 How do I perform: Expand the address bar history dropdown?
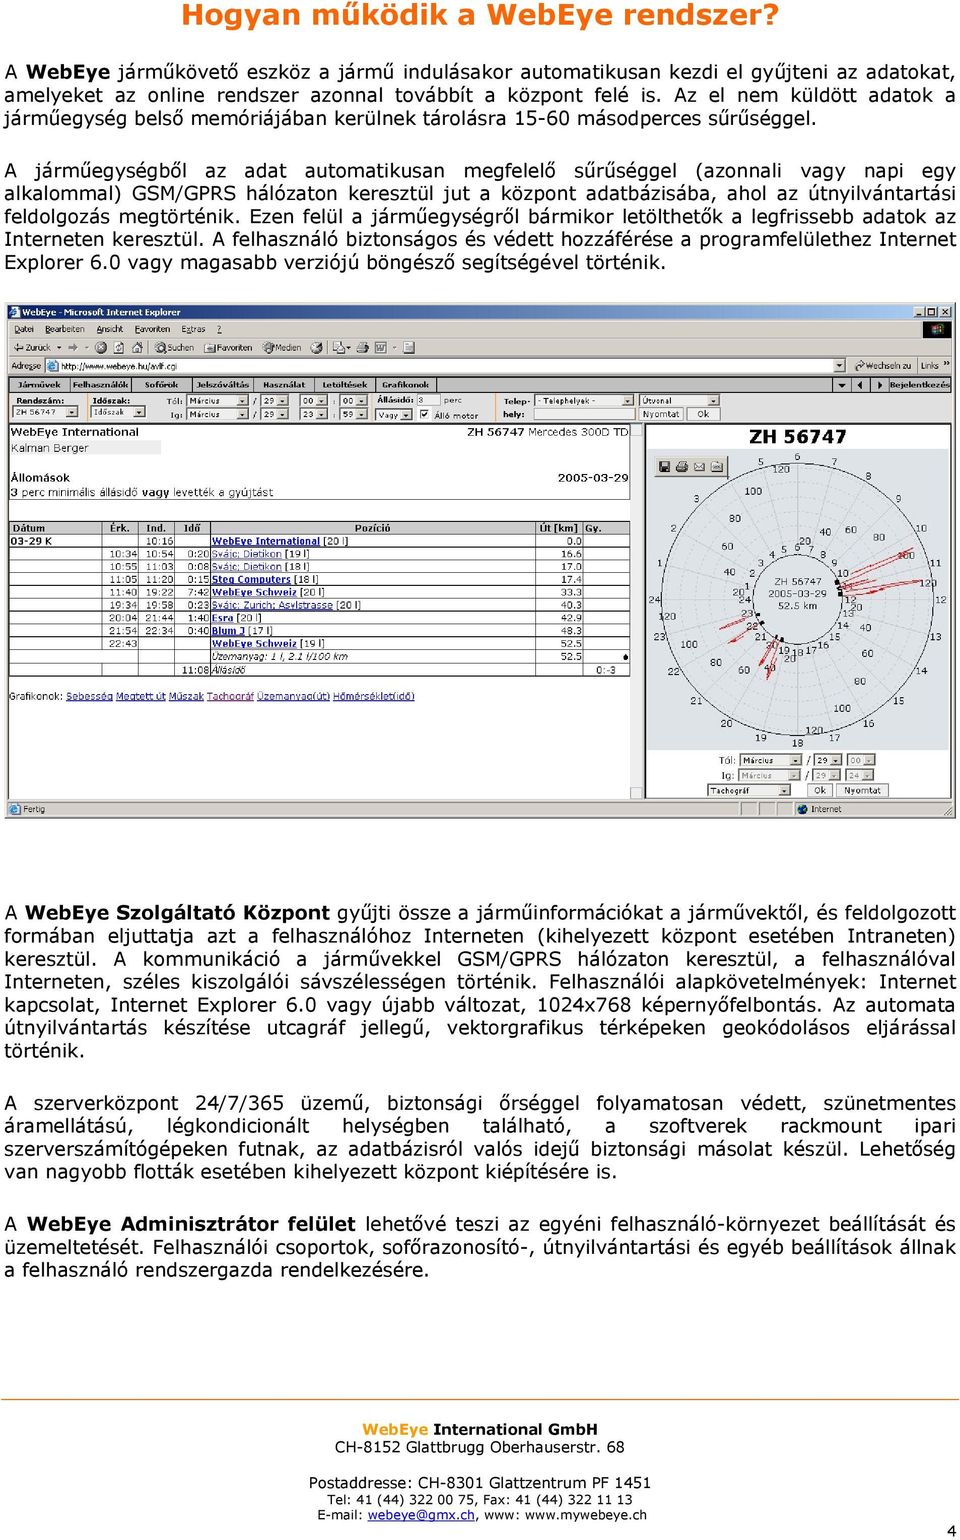(839, 365)
